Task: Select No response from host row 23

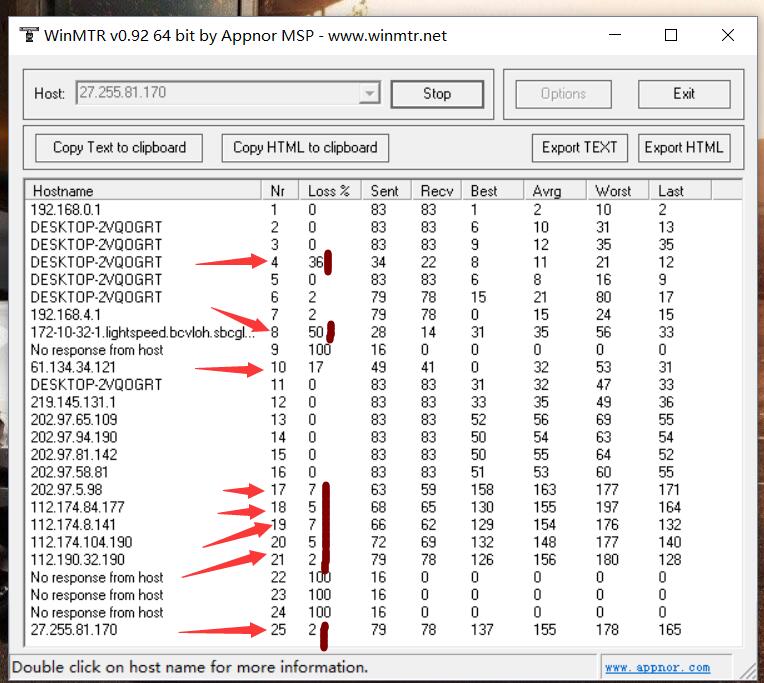Action: coord(383,595)
